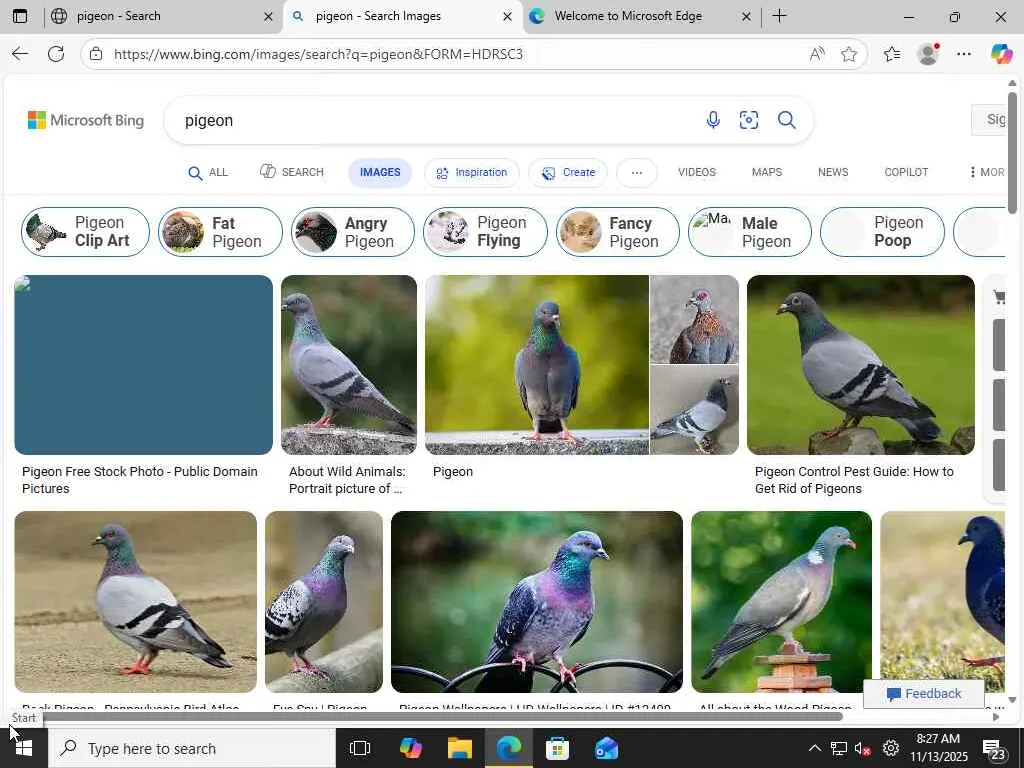Open Windows Start button
Image resolution: width=1024 pixels, height=768 pixels.
[24, 748]
